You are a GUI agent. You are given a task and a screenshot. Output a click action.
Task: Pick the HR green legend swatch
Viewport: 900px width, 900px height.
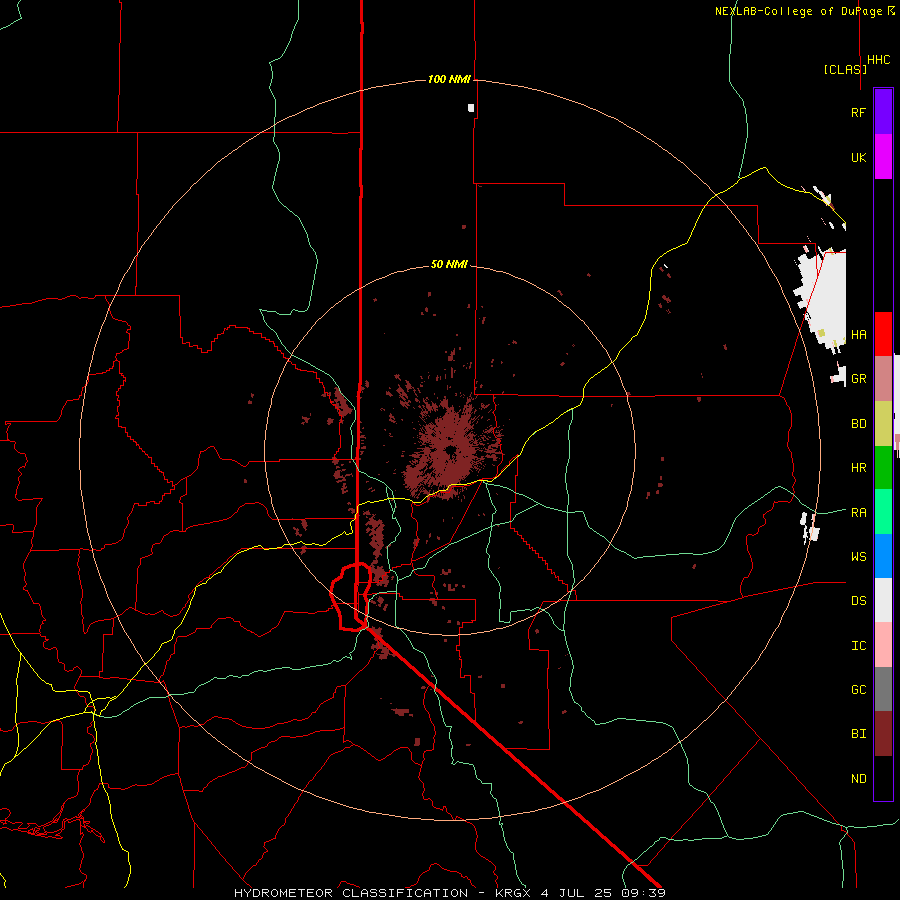coord(883,468)
